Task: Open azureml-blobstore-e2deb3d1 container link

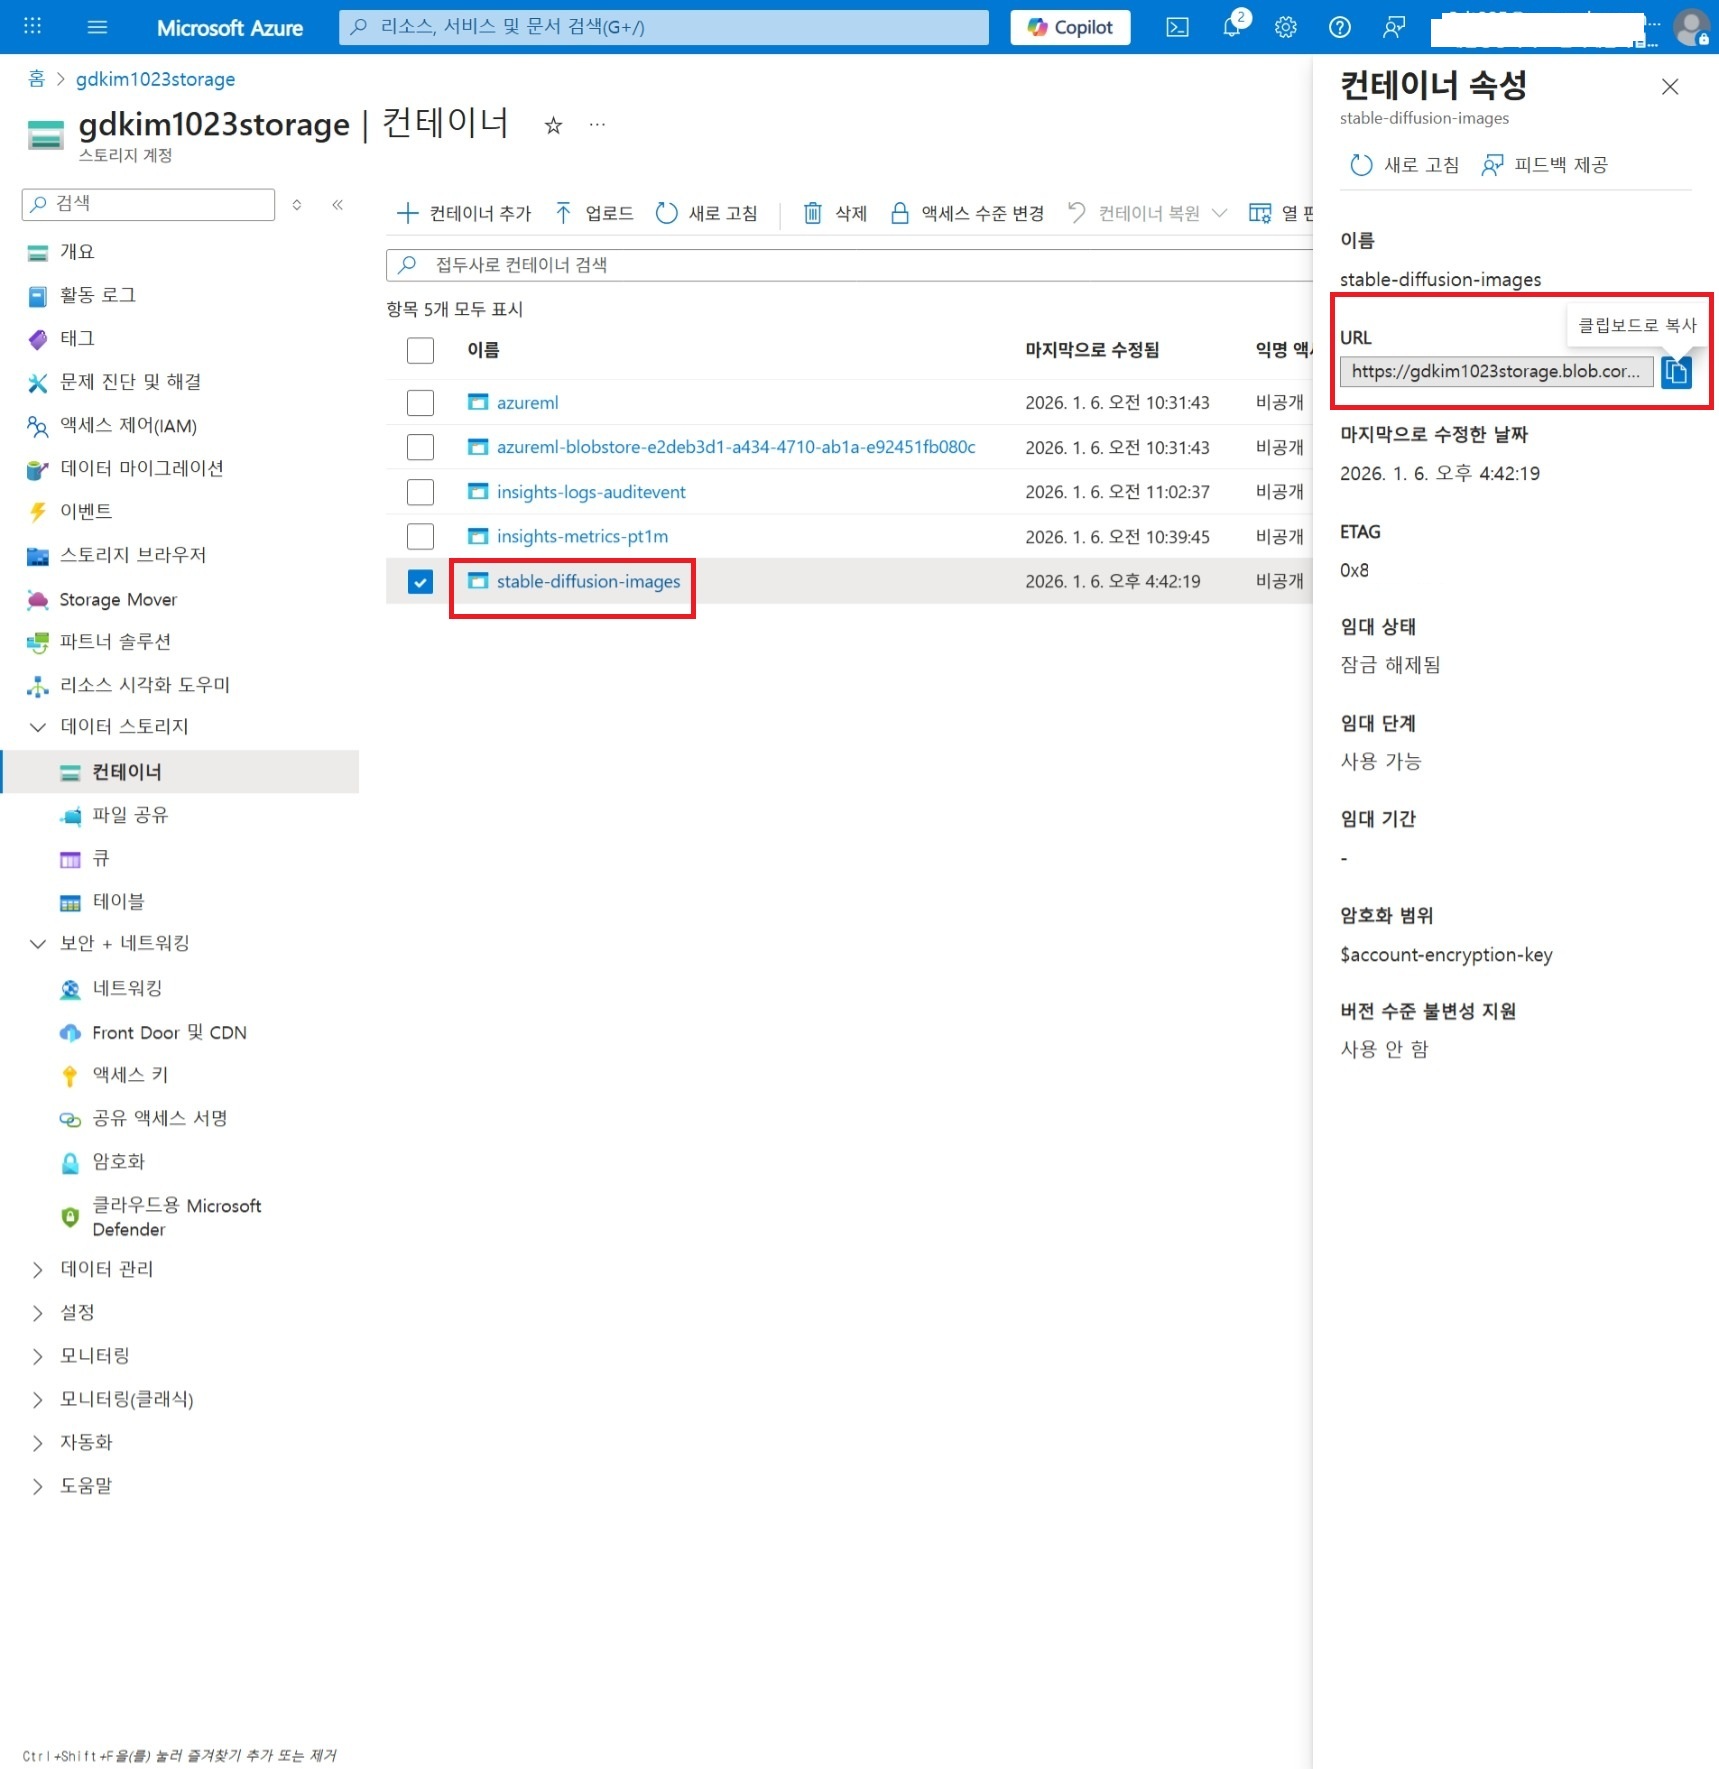Action: click(736, 447)
